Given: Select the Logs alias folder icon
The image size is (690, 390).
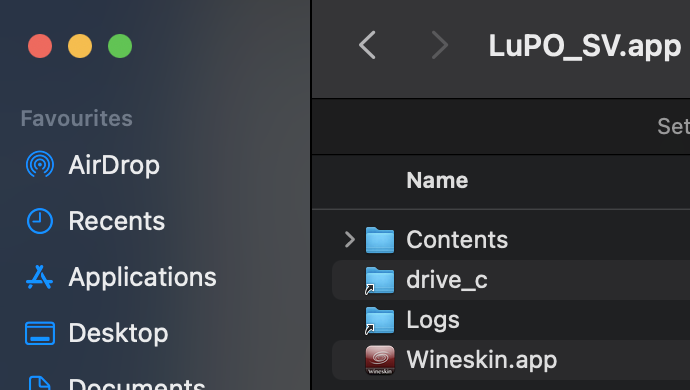Looking at the screenshot, I should 380,320.
